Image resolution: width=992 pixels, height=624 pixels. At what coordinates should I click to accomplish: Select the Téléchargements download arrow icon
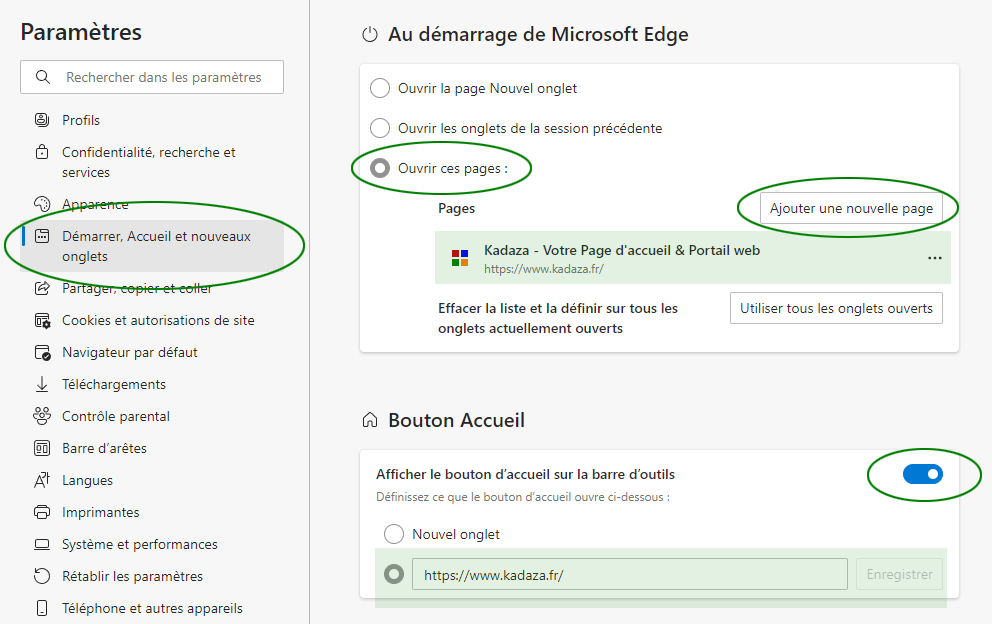pos(42,384)
